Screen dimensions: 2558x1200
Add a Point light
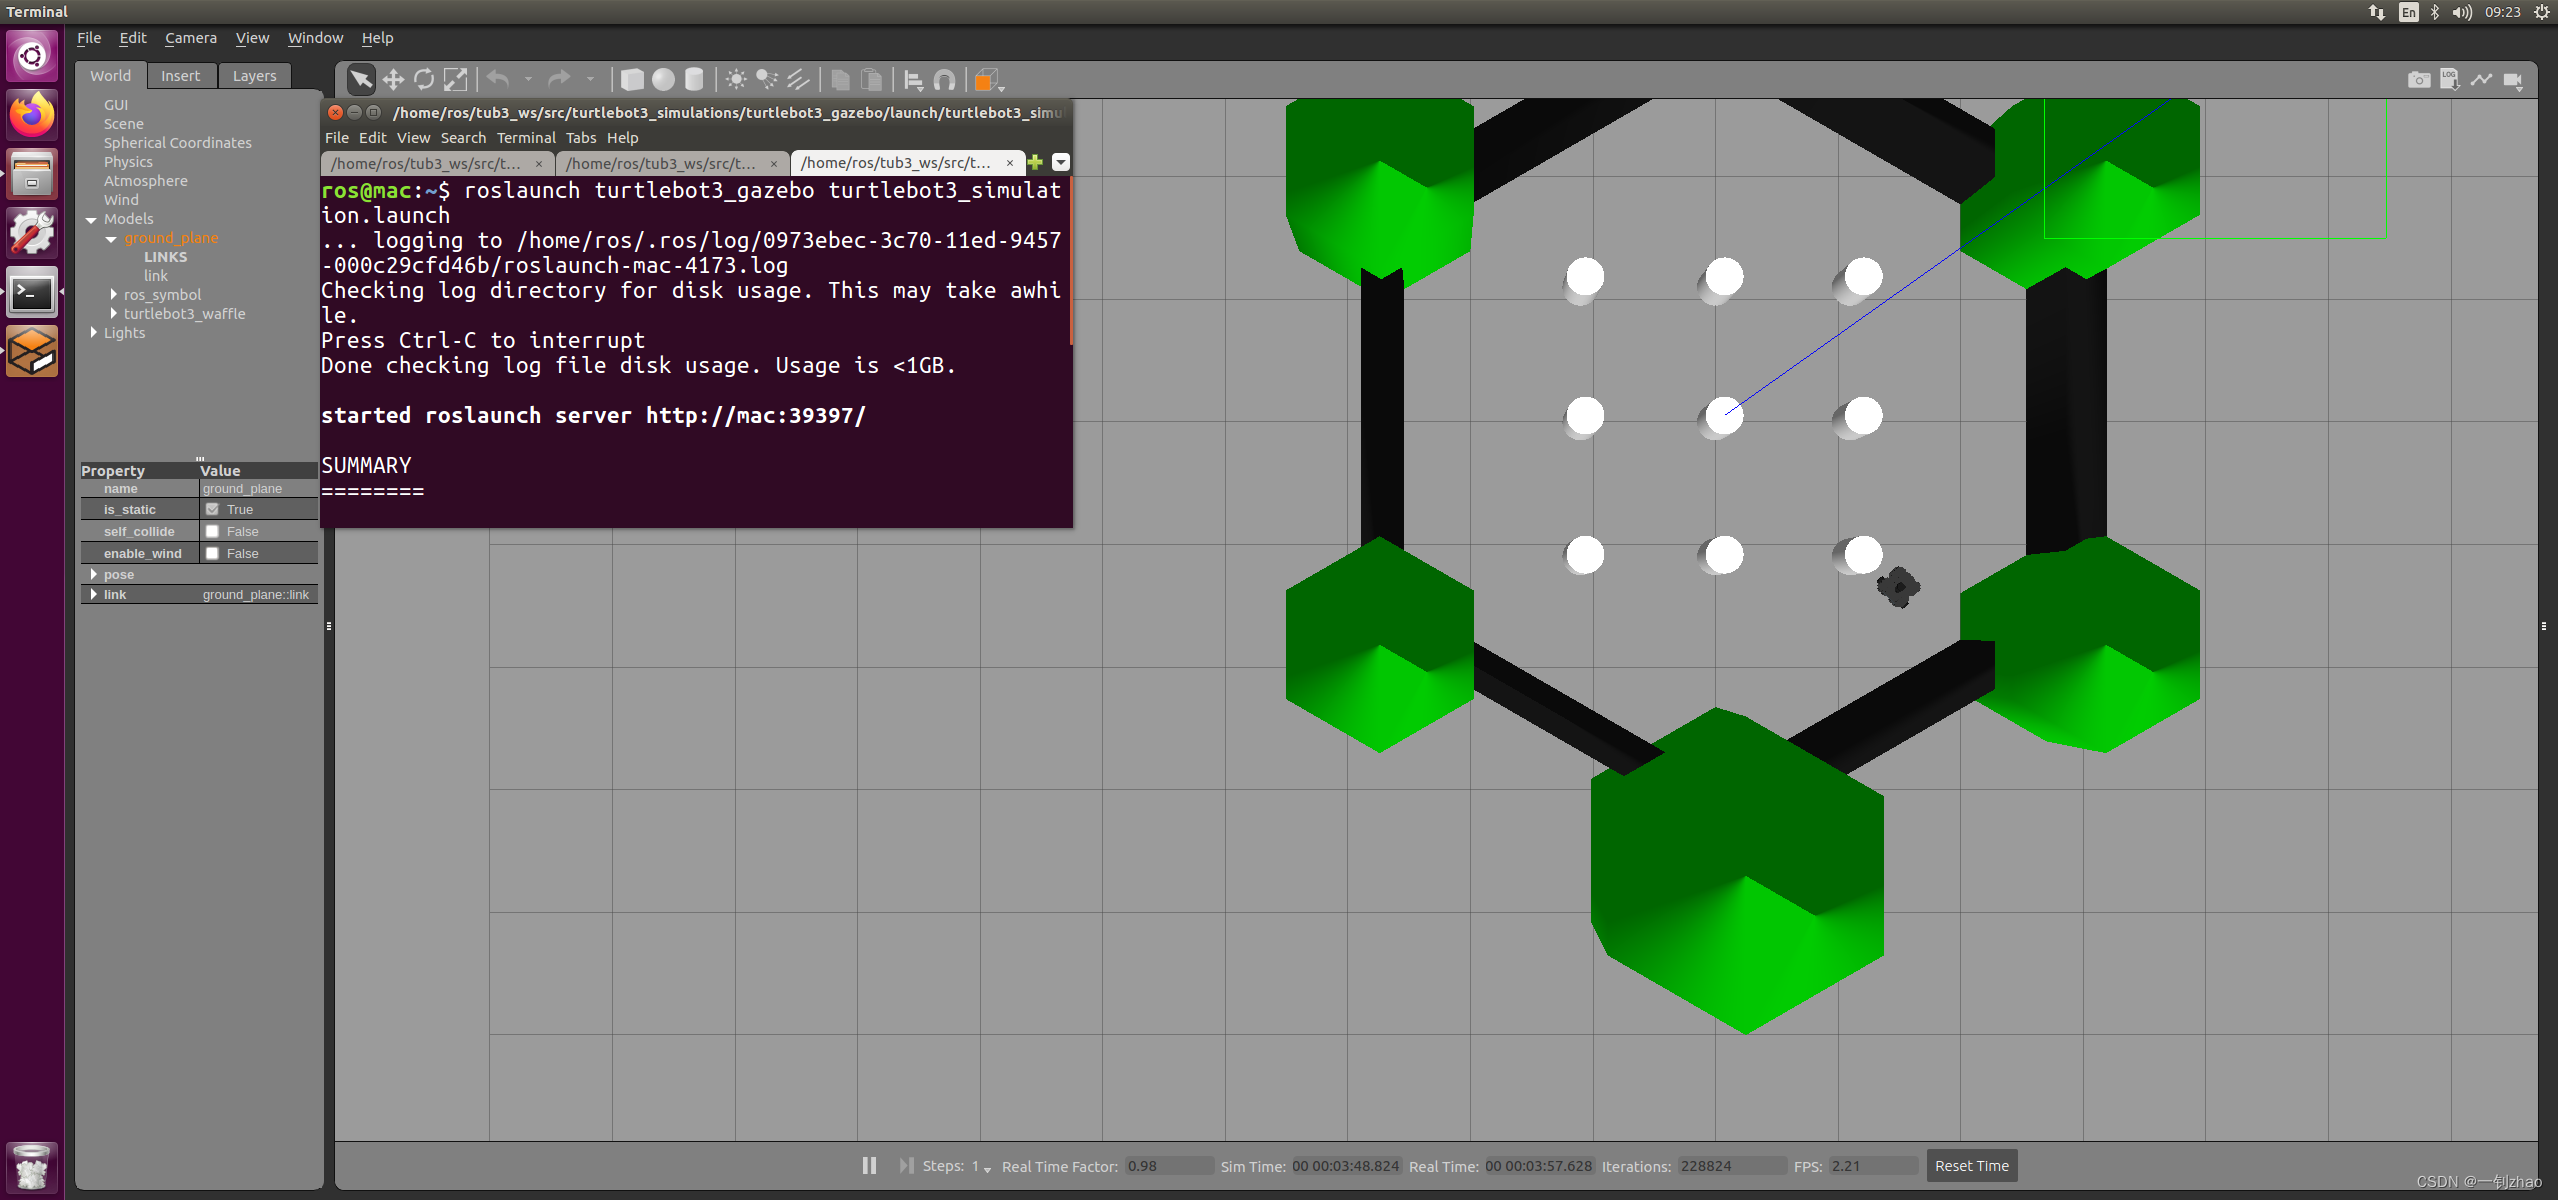point(736,80)
